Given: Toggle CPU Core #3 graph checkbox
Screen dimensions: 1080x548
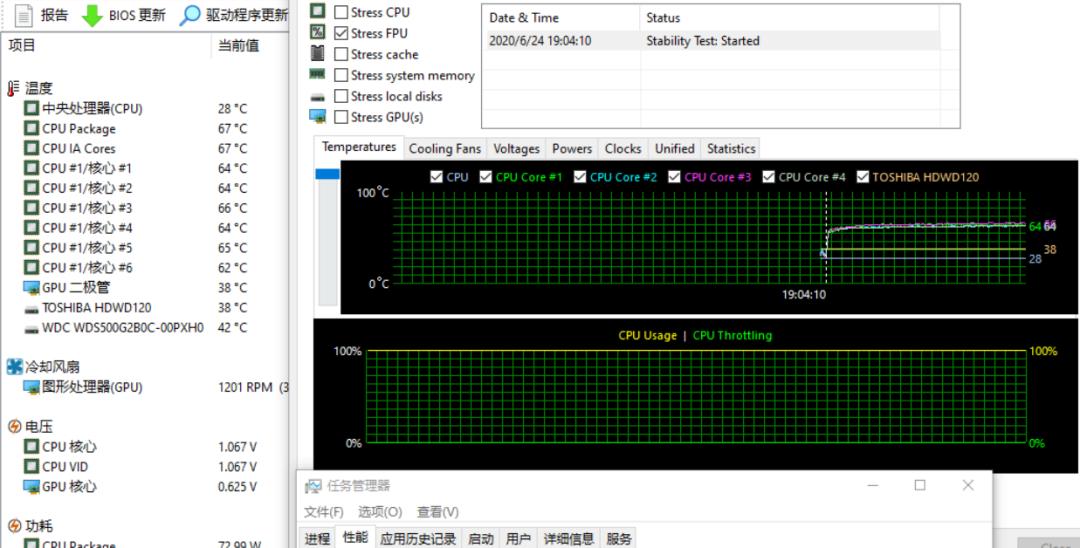Looking at the screenshot, I should tap(674, 177).
